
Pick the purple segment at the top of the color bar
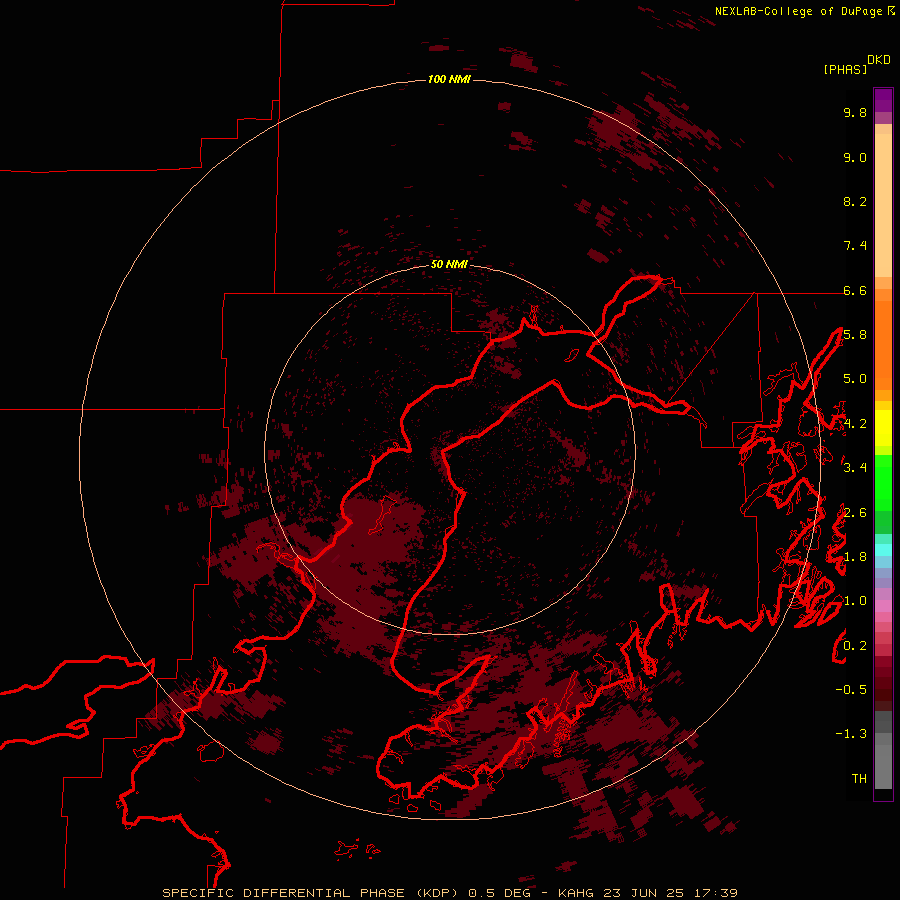click(883, 100)
